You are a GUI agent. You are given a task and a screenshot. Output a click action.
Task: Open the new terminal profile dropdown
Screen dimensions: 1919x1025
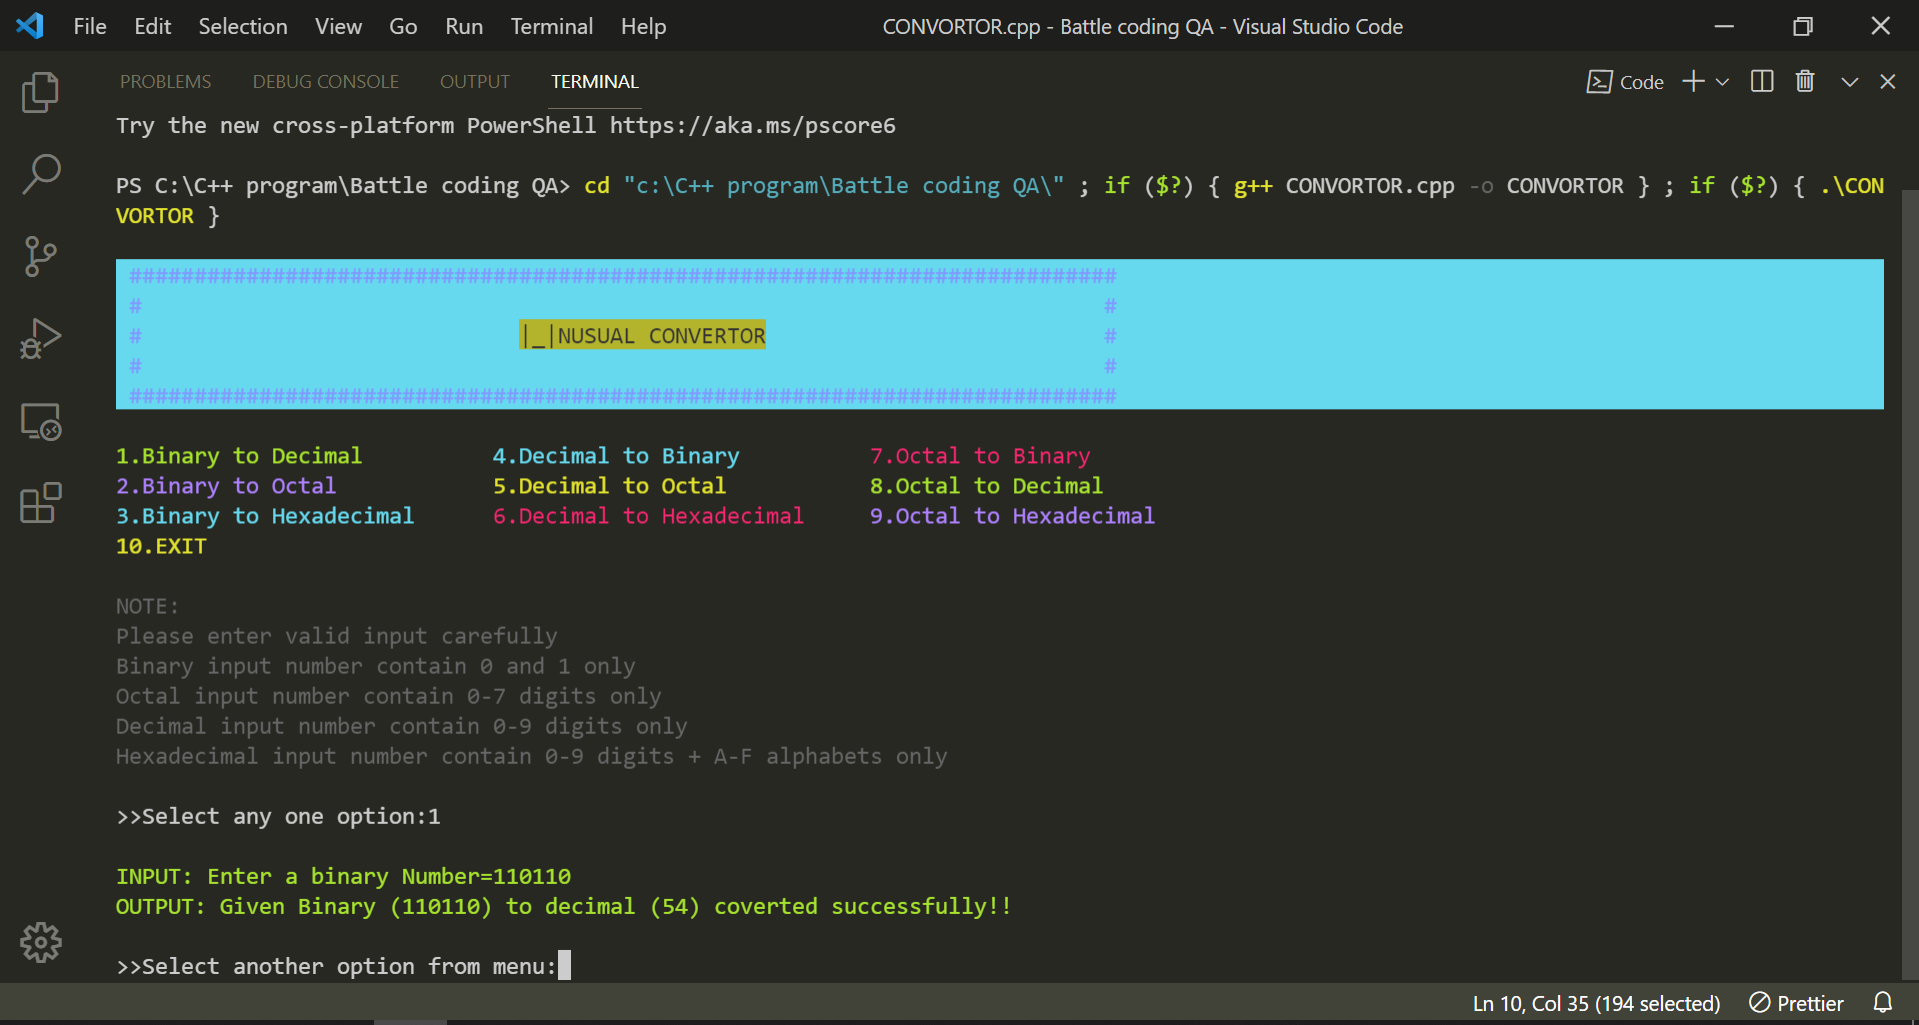(x=1722, y=81)
